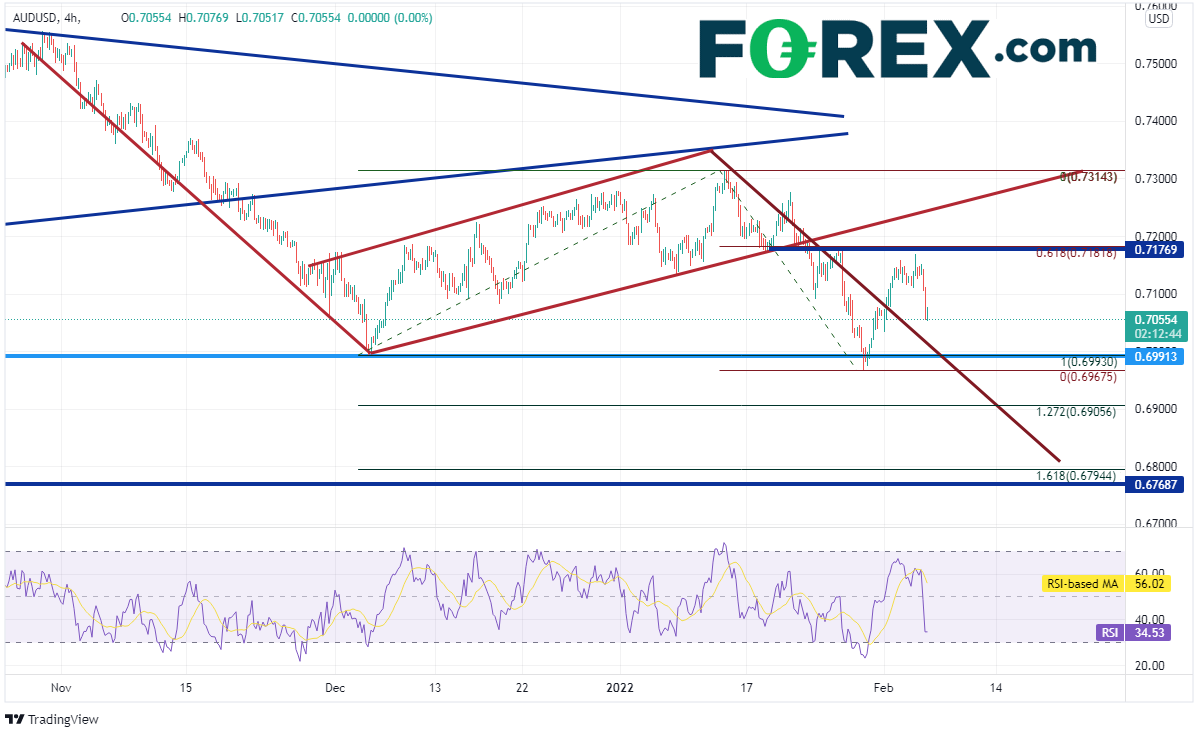Click the TradingView logo icon
Screen dimensions: 1203x737
[15, 720]
